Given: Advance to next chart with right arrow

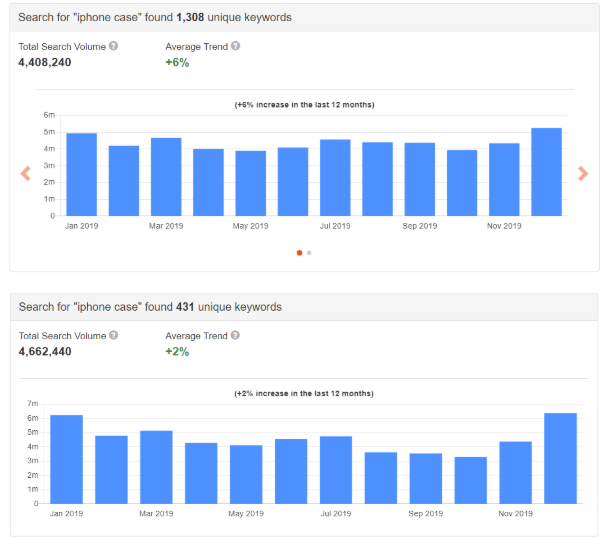Looking at the screenshot, I should click(x=583, y=174).
